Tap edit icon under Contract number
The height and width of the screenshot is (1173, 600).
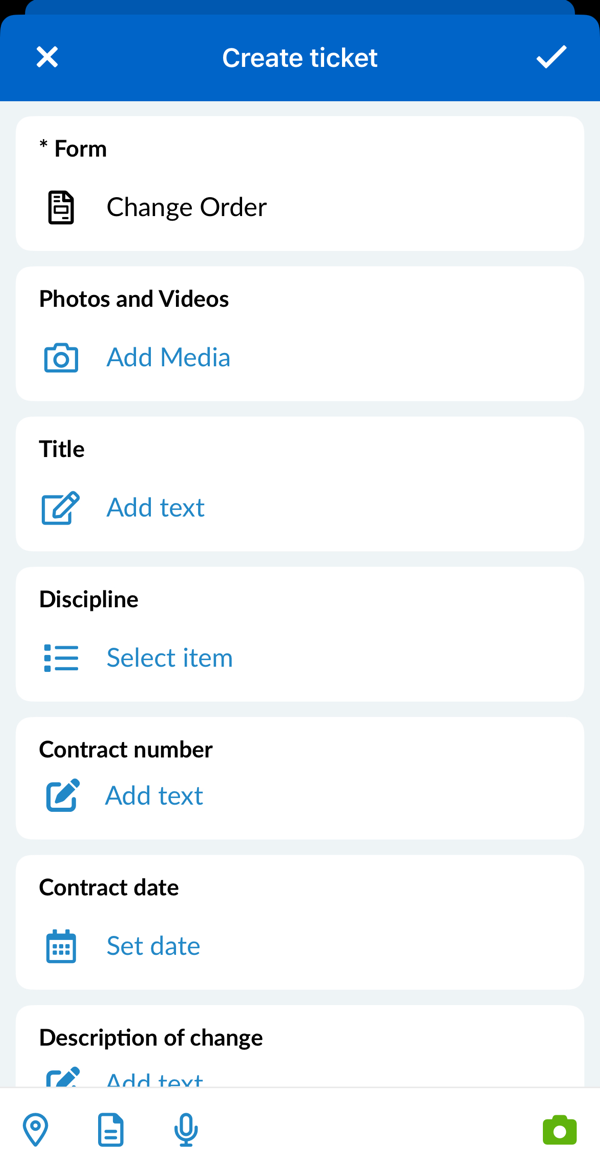[62, 795]
